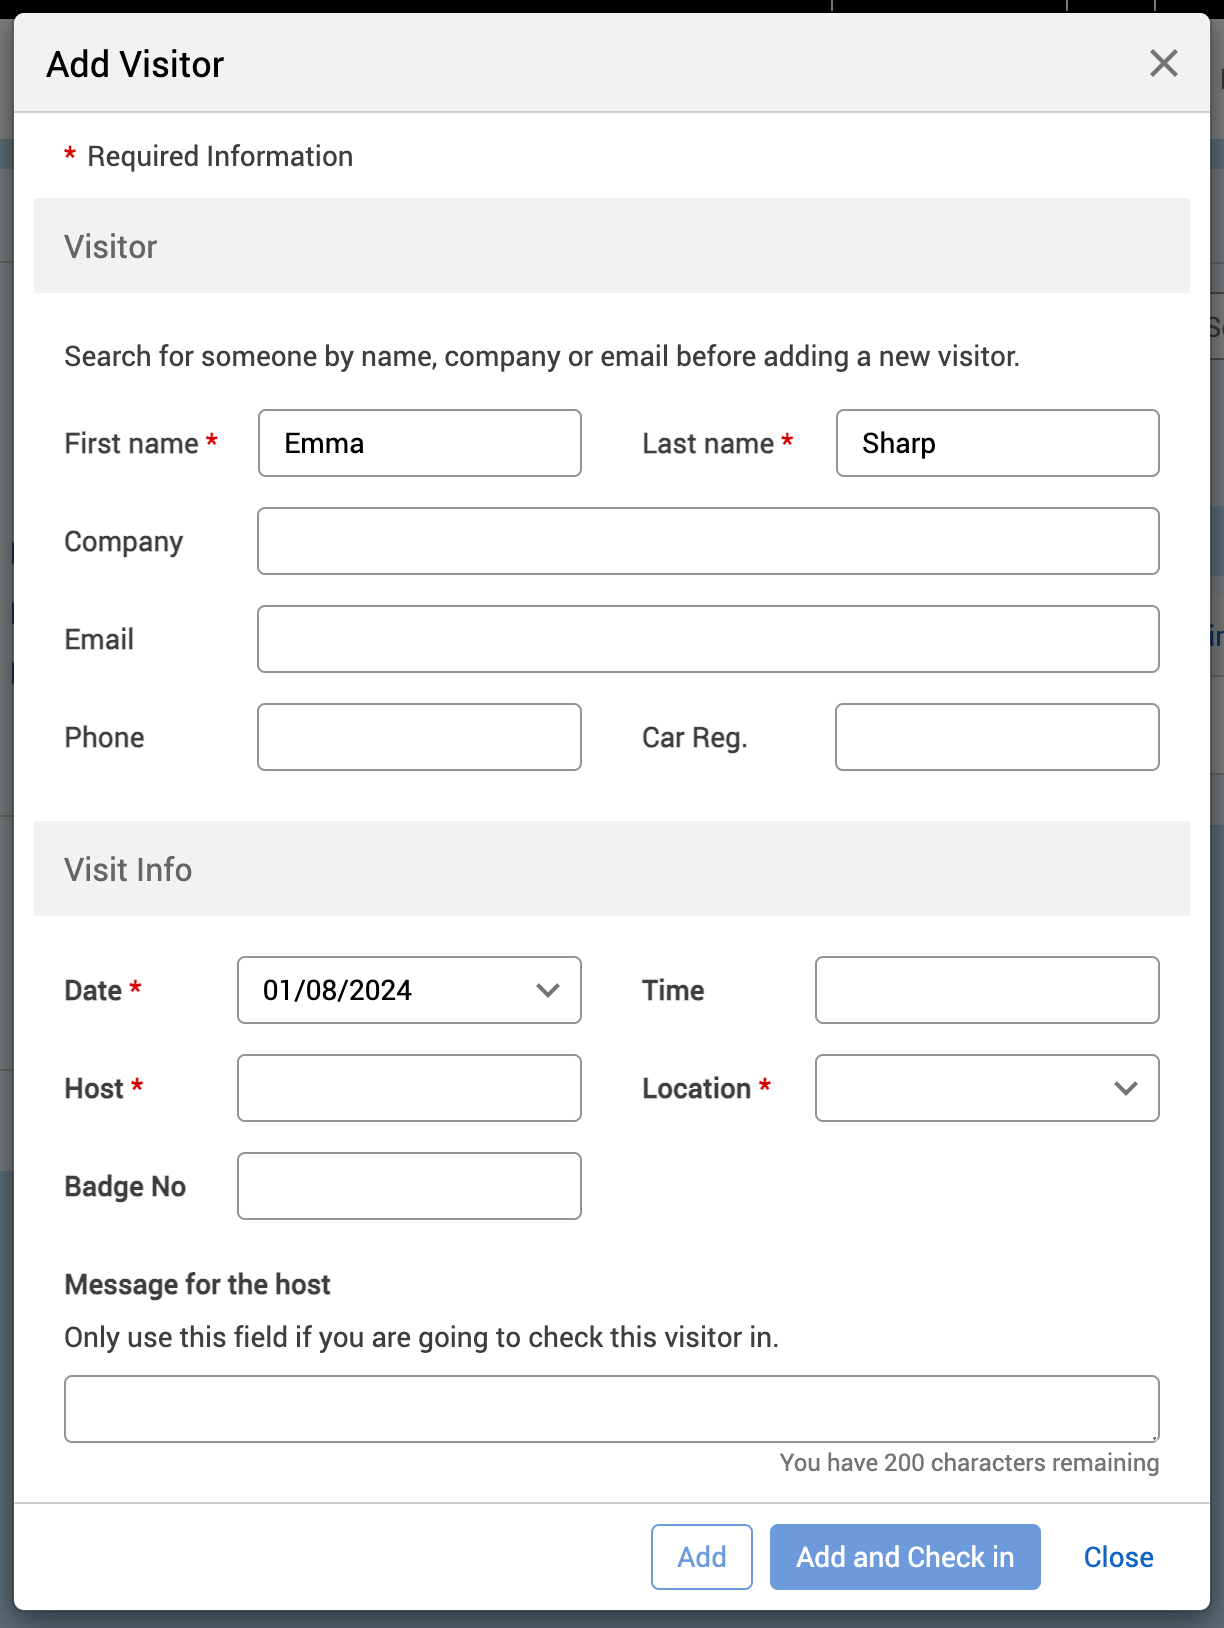The image size is (1224, 1628).
Task: Click the Message for the host textbox
Action: (x=611, y=1409)
